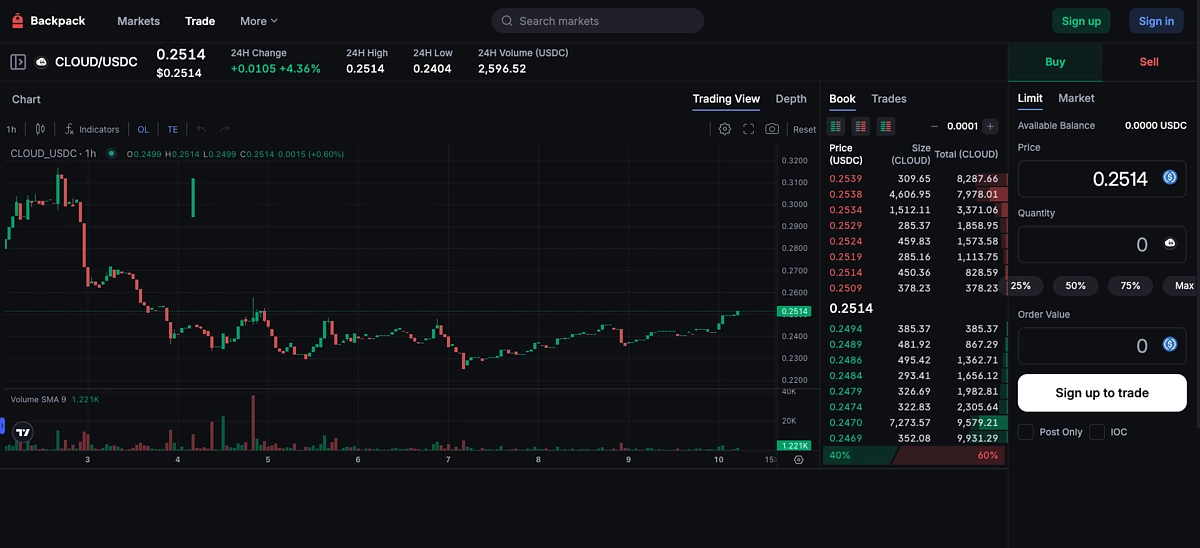Click the green Sign up button
The image size is (1200, 548).
point(1081,21)
